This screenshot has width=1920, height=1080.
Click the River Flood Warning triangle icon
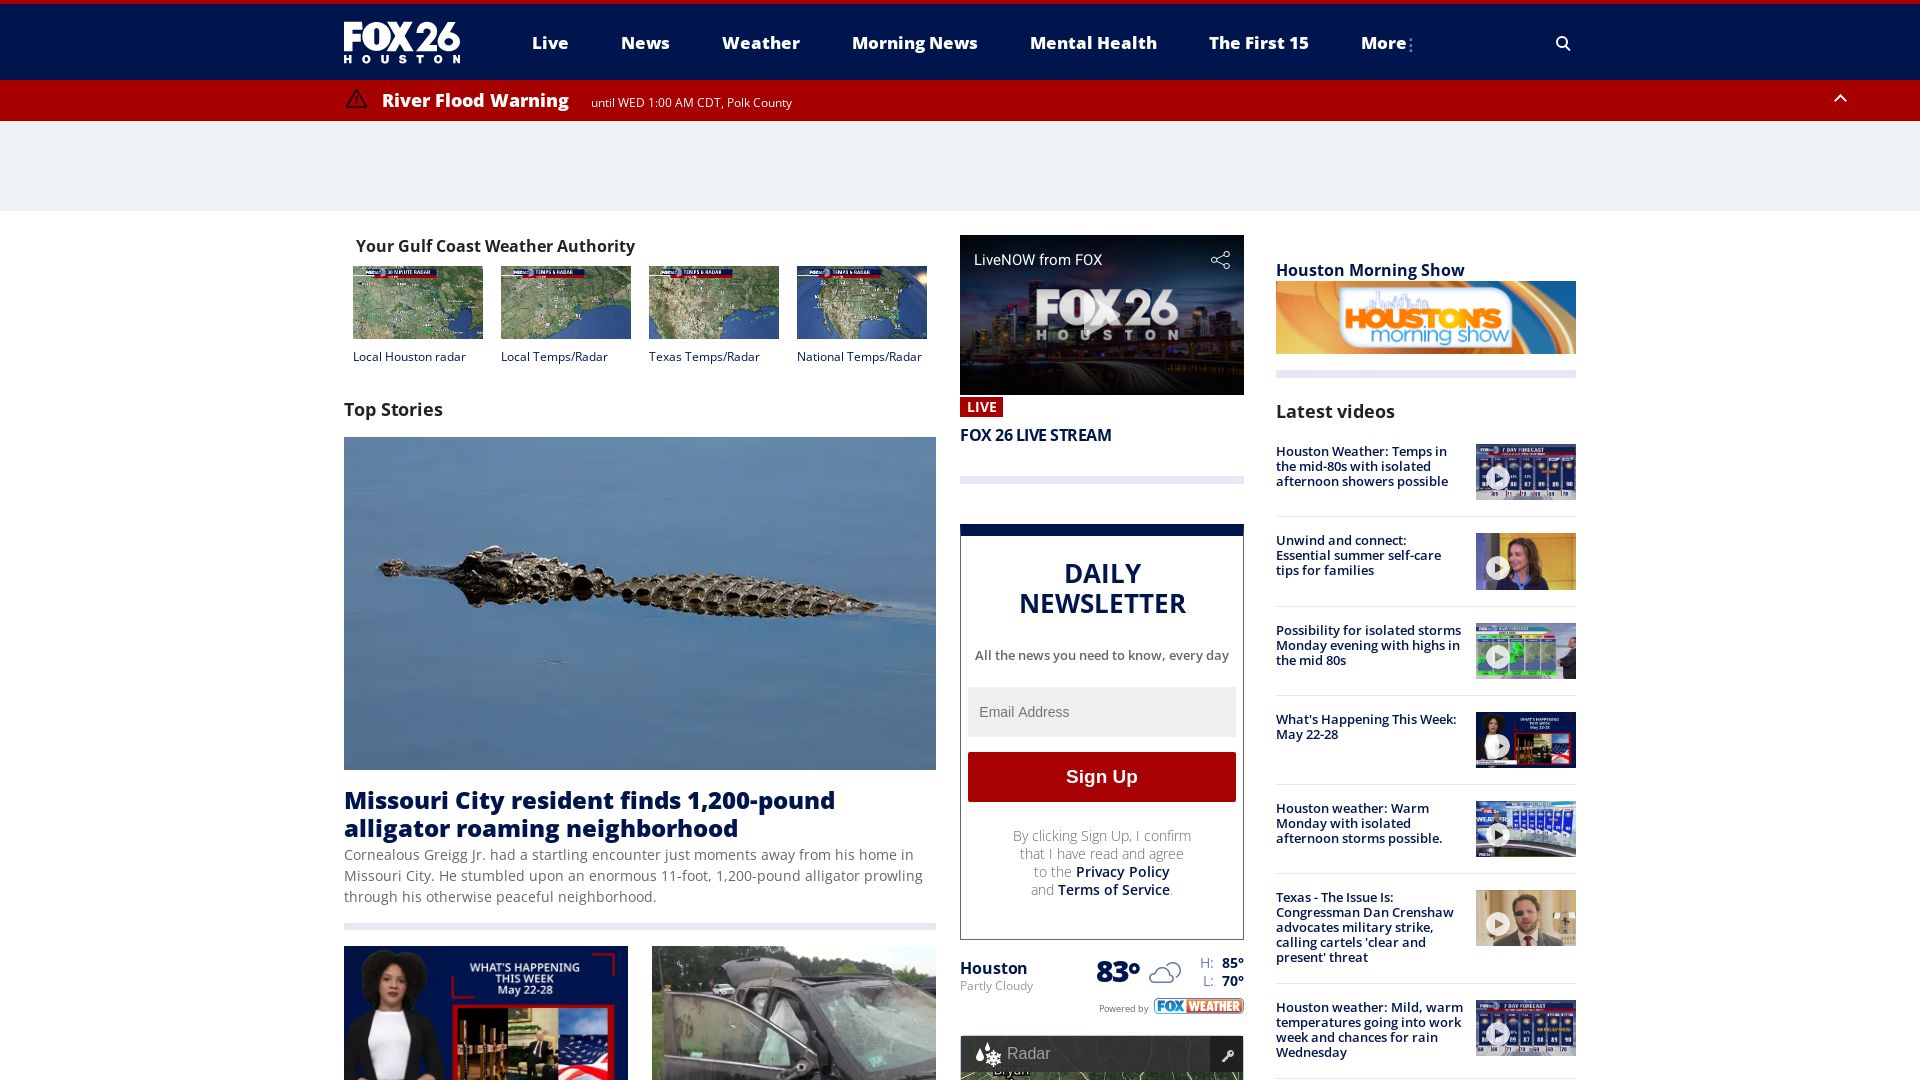click(x=356, y=99)
